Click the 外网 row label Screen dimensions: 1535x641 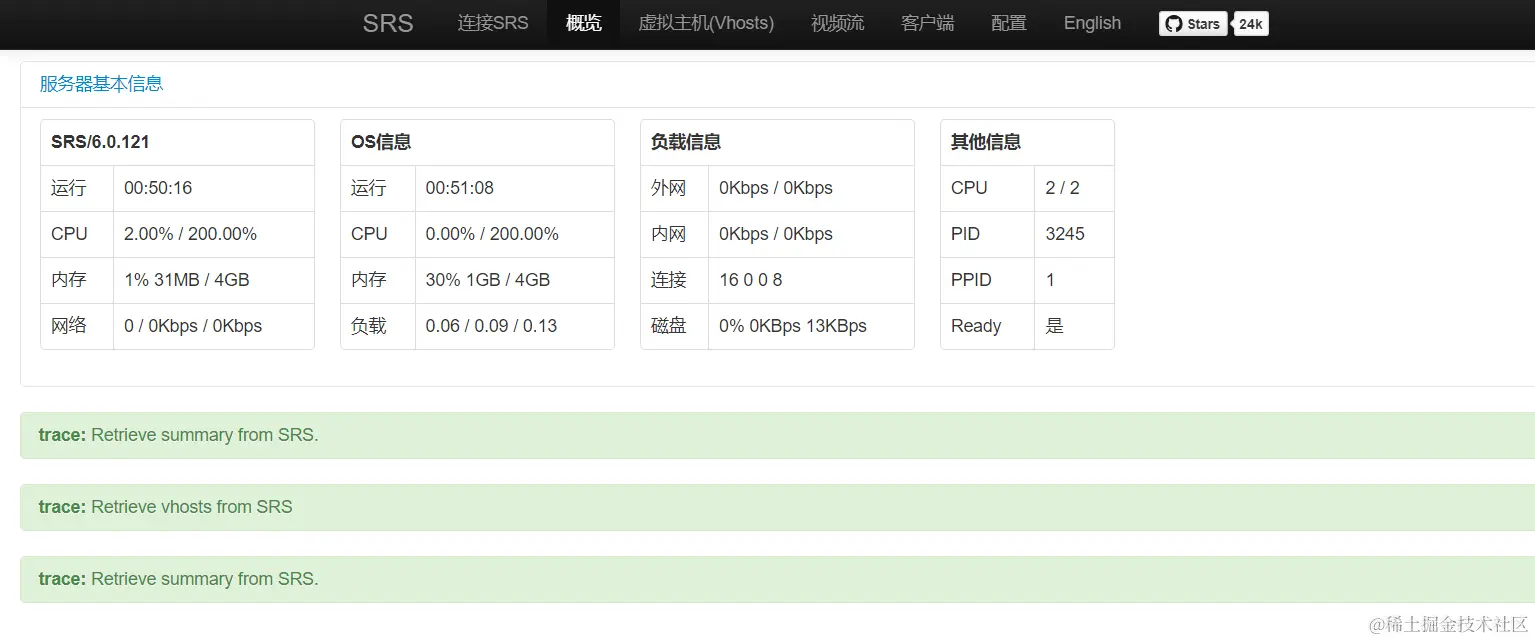coord(669,188)
